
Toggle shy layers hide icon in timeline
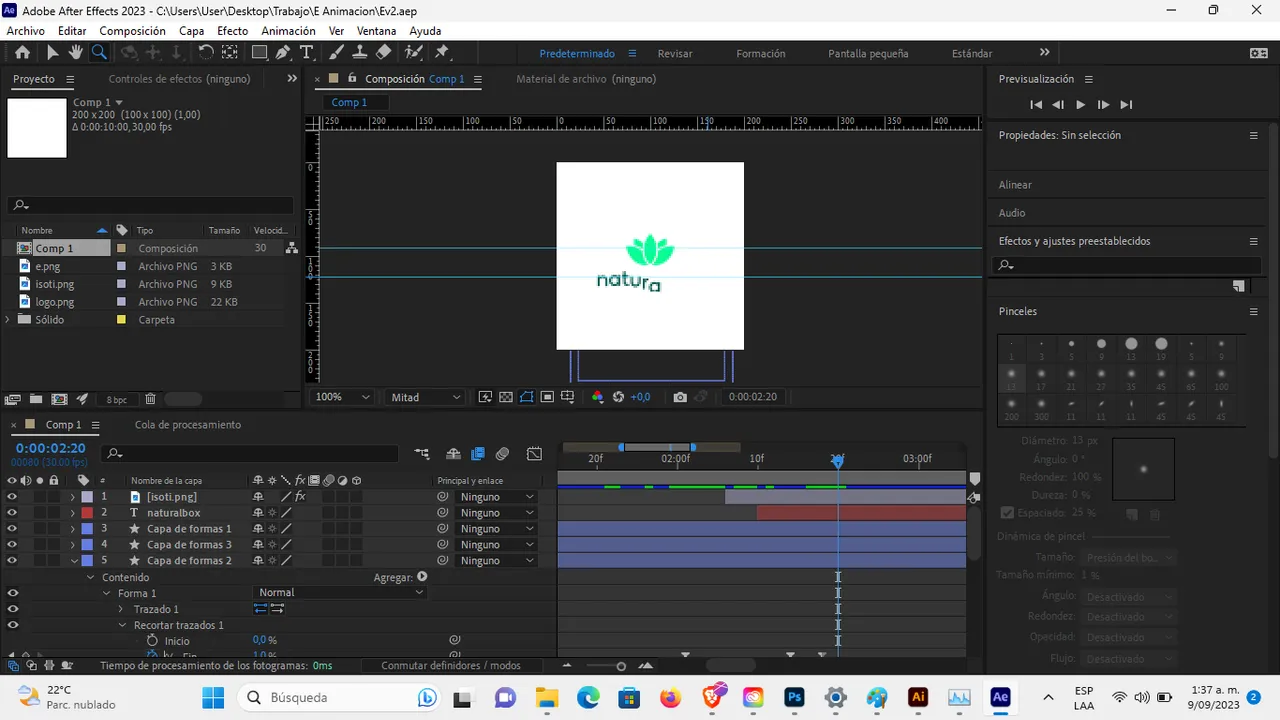coord(453,453)
